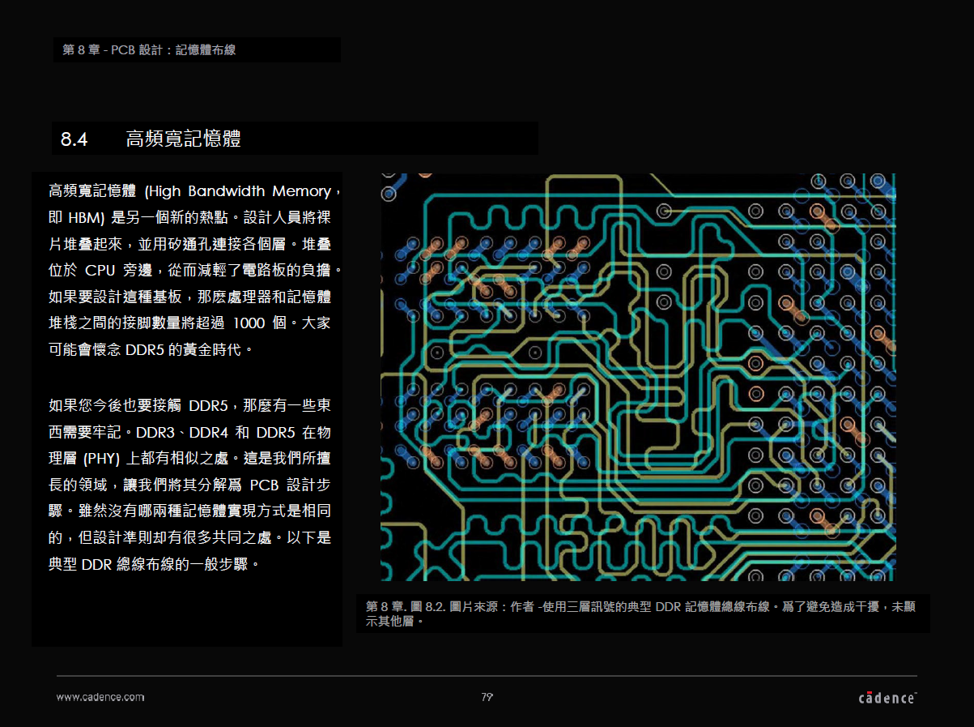Open the www.cadence.com footer link
The height and width of the screenshot is (727, 974).
[100, 697]
